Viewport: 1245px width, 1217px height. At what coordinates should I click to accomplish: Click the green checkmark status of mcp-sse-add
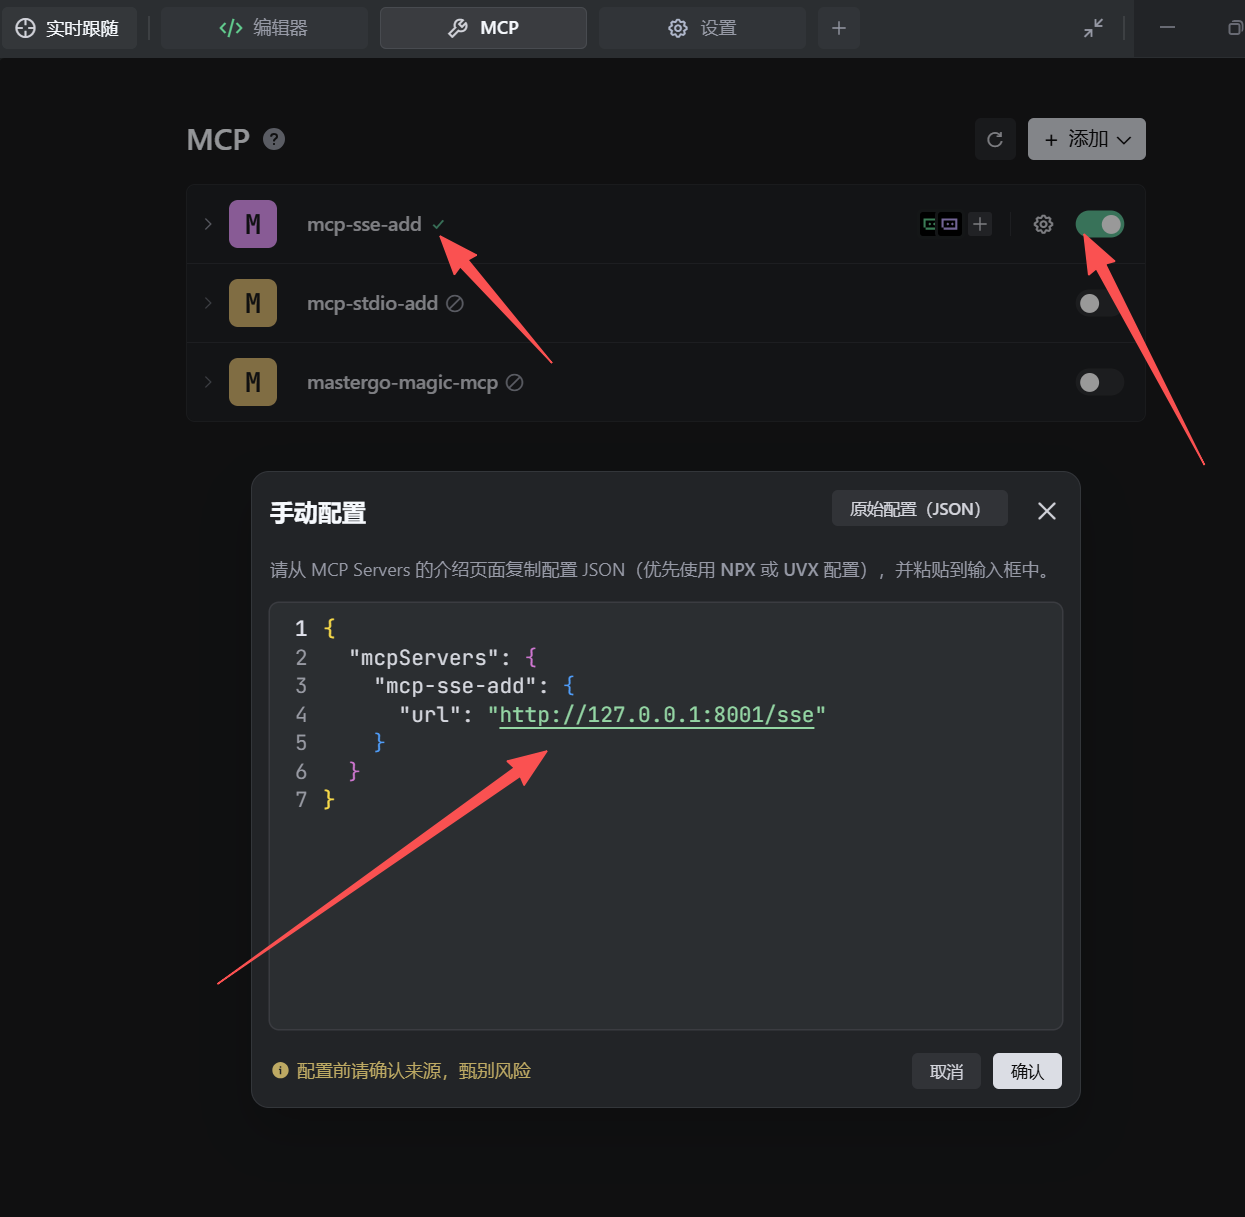tap(438, 225)
